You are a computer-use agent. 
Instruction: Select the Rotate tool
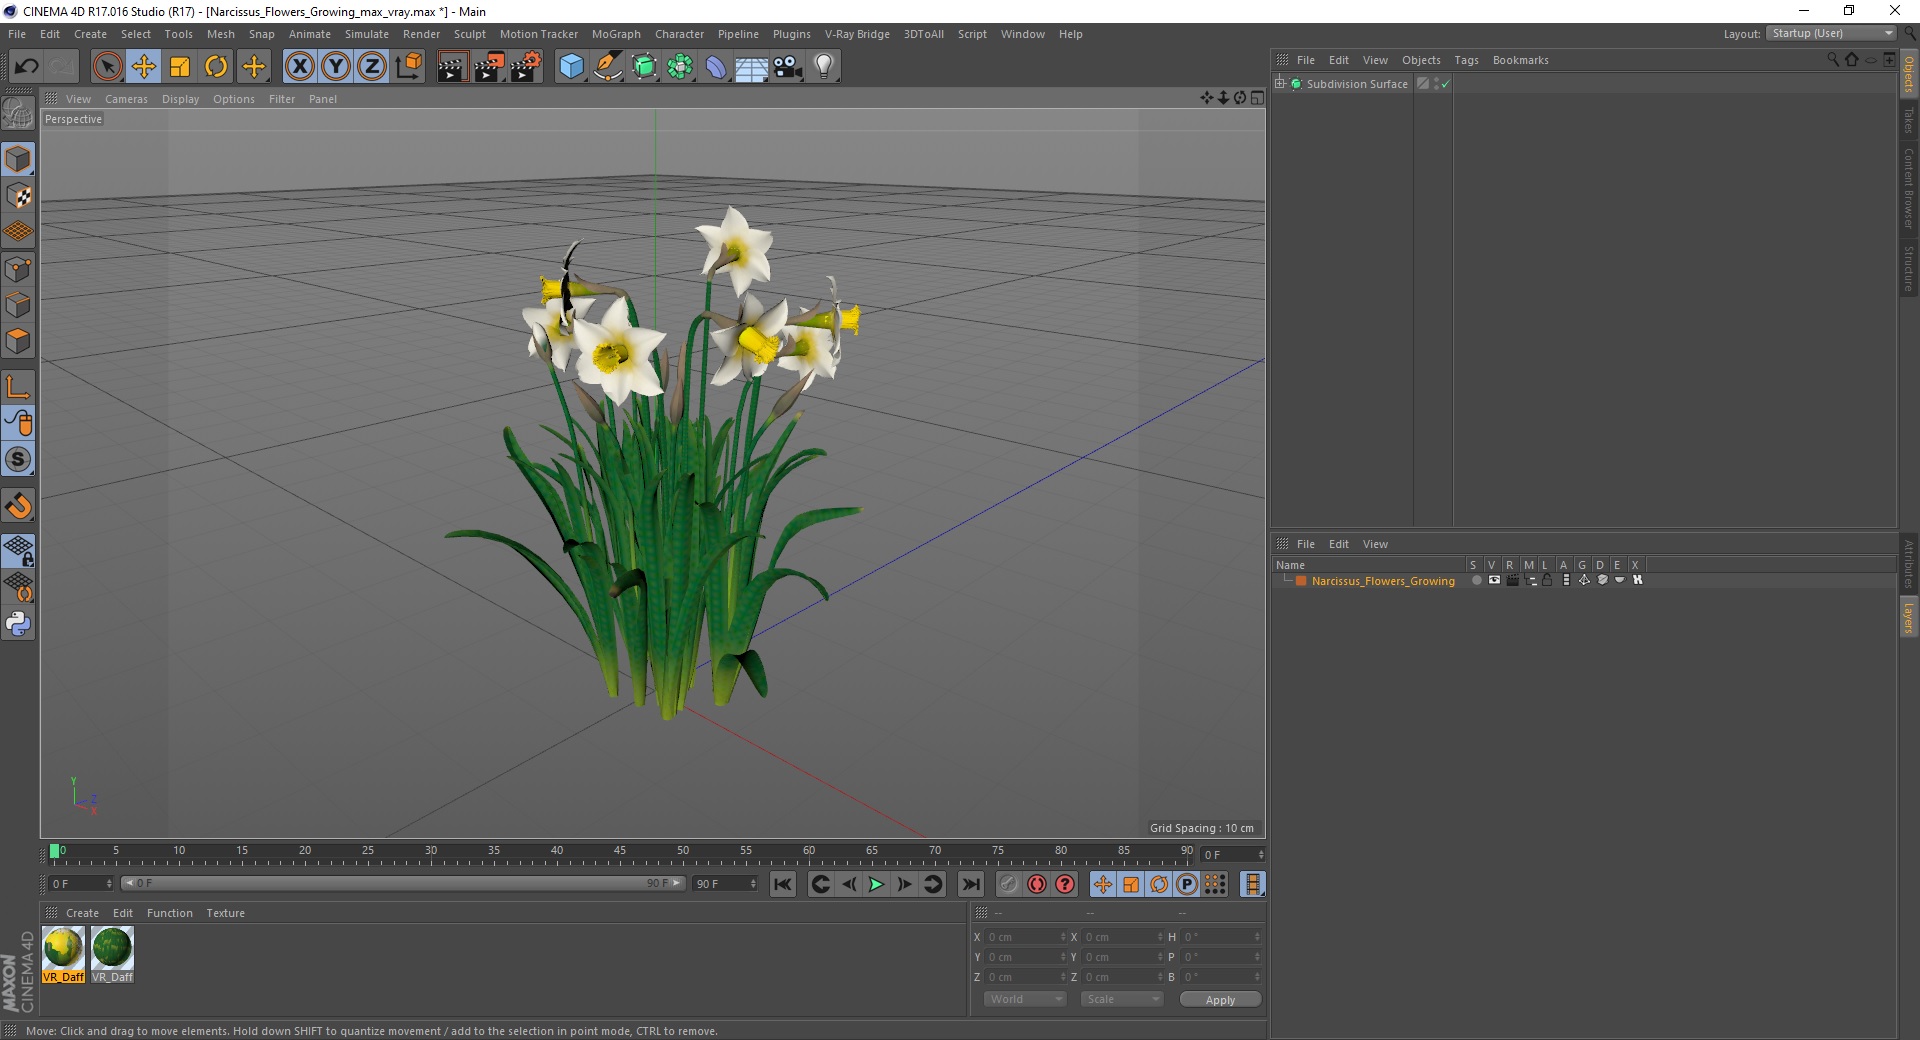pyautogui.click(x=216, y=67)
